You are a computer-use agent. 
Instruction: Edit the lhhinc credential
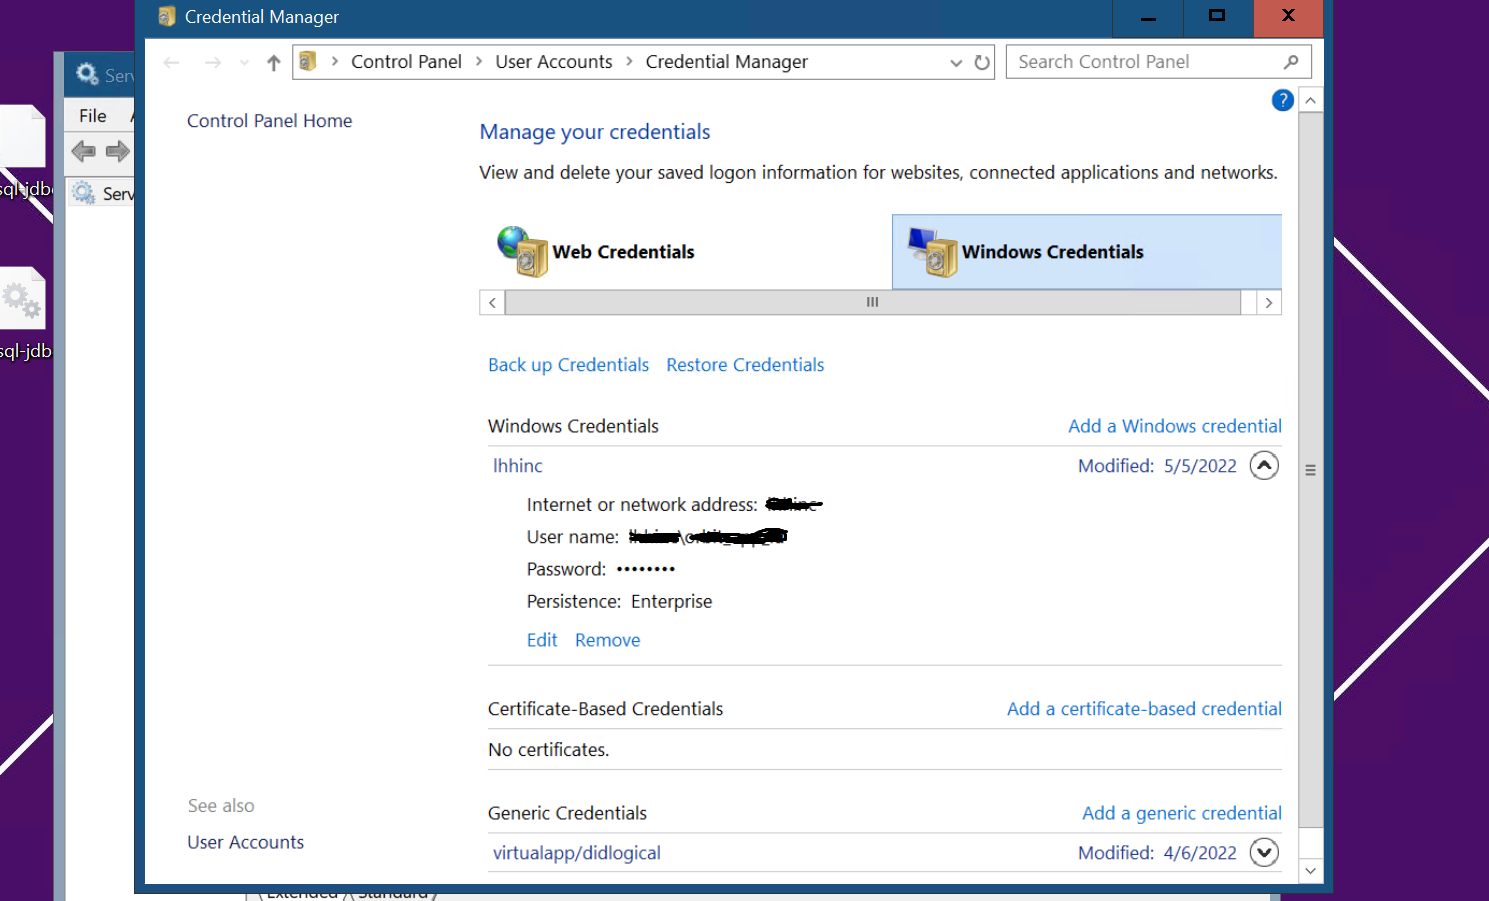tap(542, 639)
